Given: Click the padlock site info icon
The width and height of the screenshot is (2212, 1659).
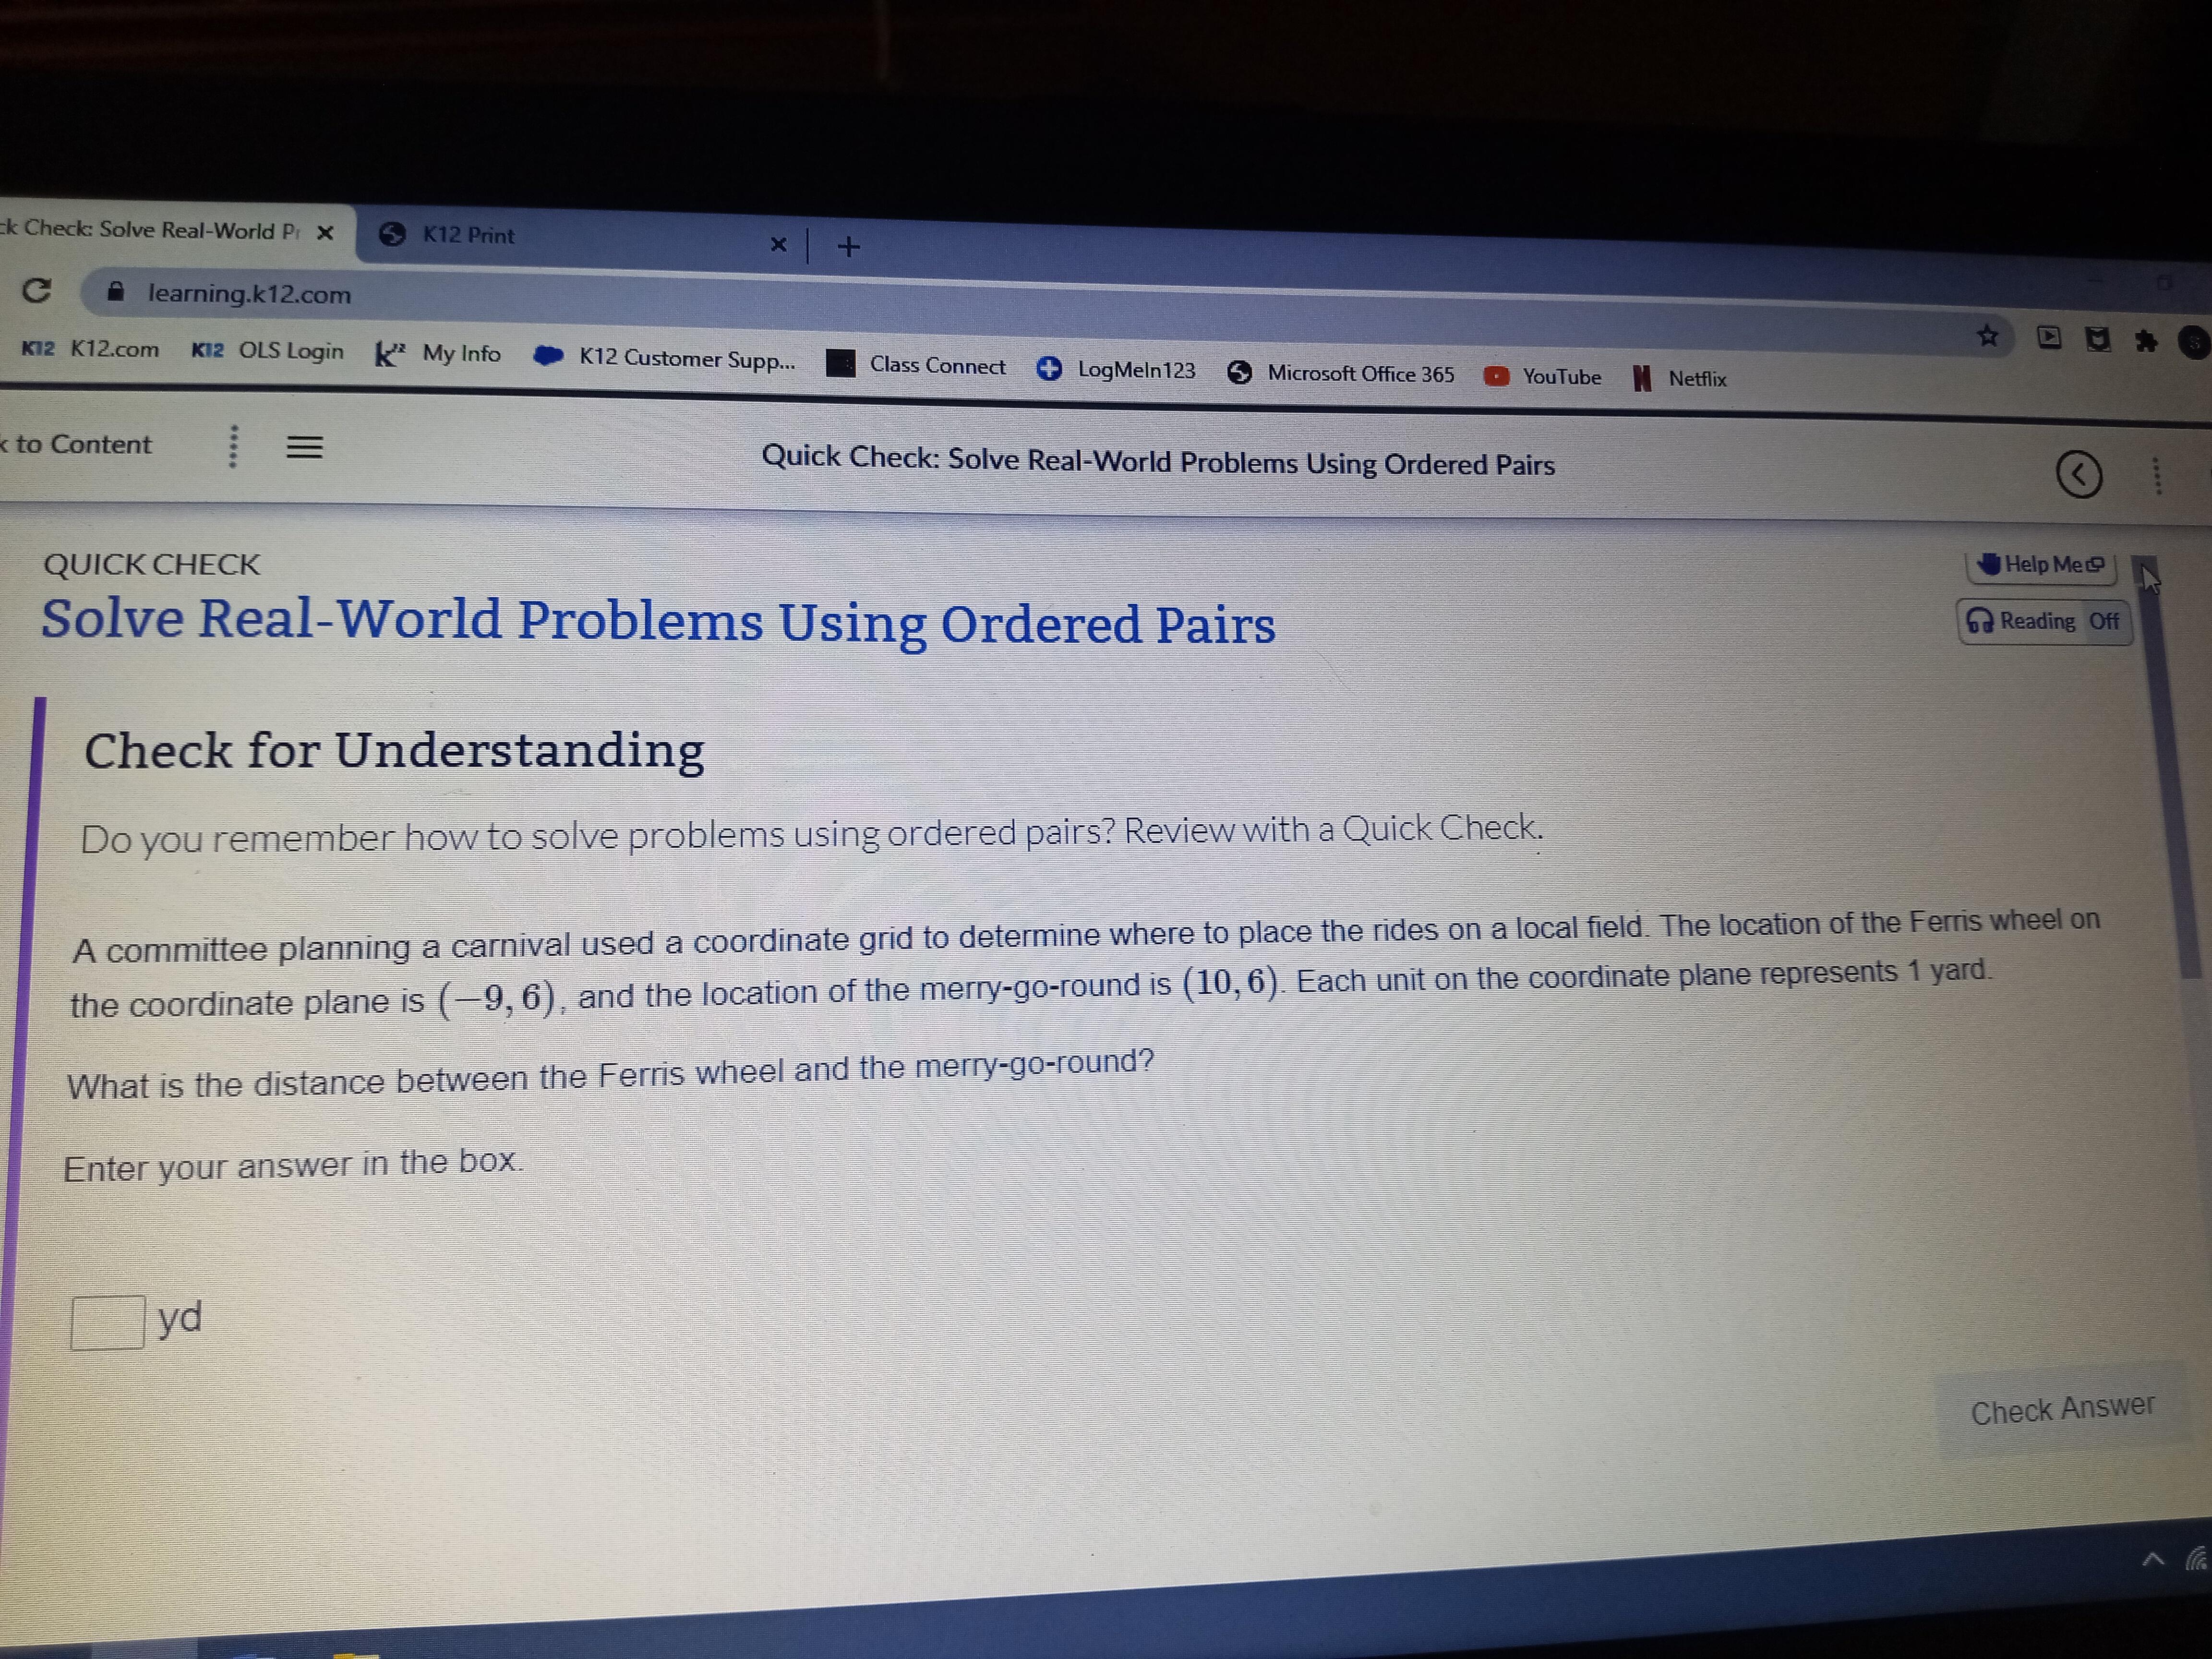Looking at the screenshot, I should [x=116, y=292].
